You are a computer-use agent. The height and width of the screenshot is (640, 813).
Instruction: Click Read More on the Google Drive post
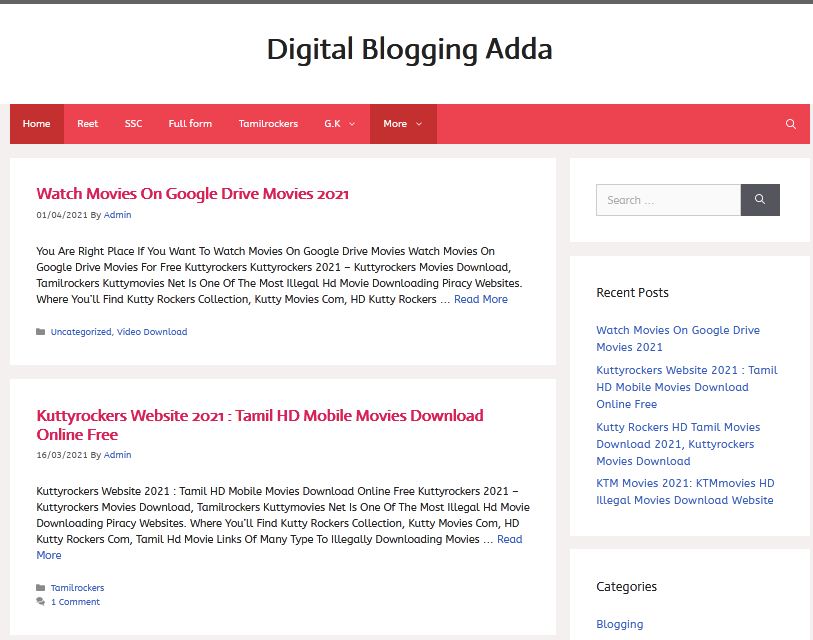(481, 299)
